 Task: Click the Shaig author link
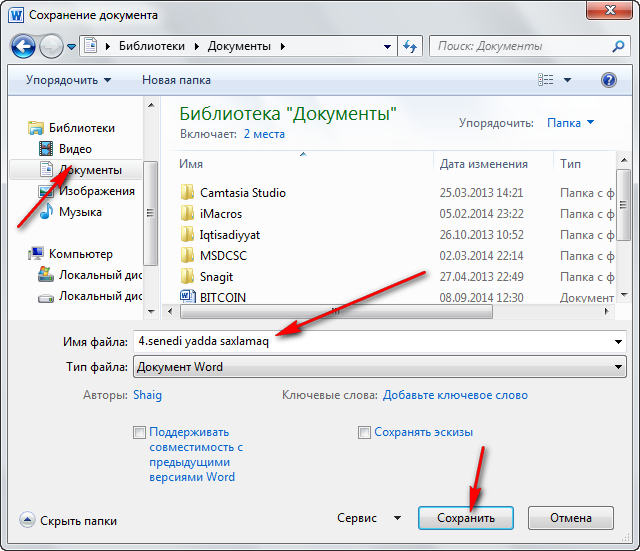point(147,395)
